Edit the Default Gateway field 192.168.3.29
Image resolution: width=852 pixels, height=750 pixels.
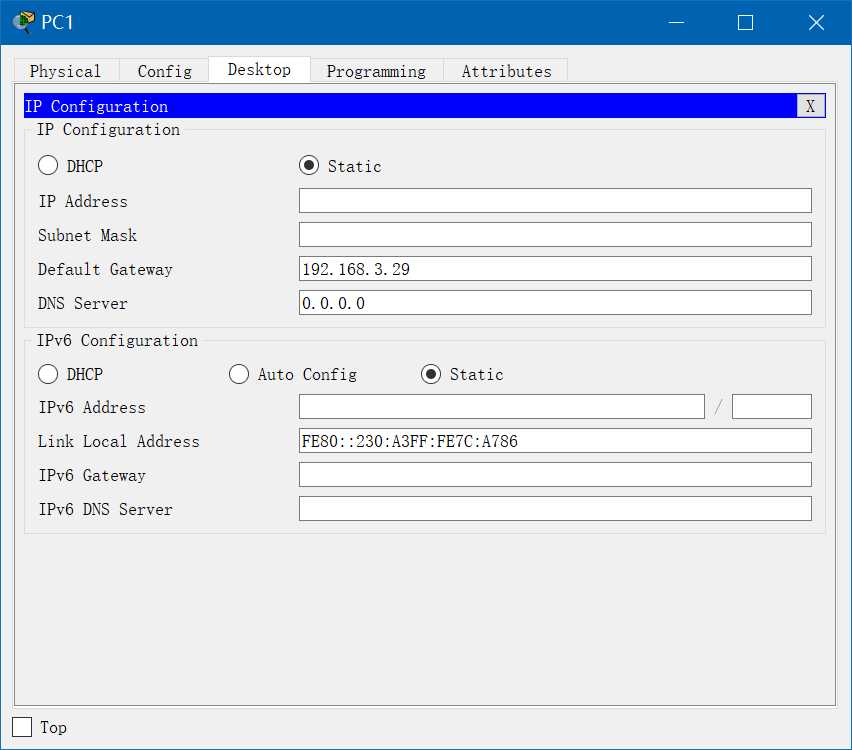(x=555, y=269)
